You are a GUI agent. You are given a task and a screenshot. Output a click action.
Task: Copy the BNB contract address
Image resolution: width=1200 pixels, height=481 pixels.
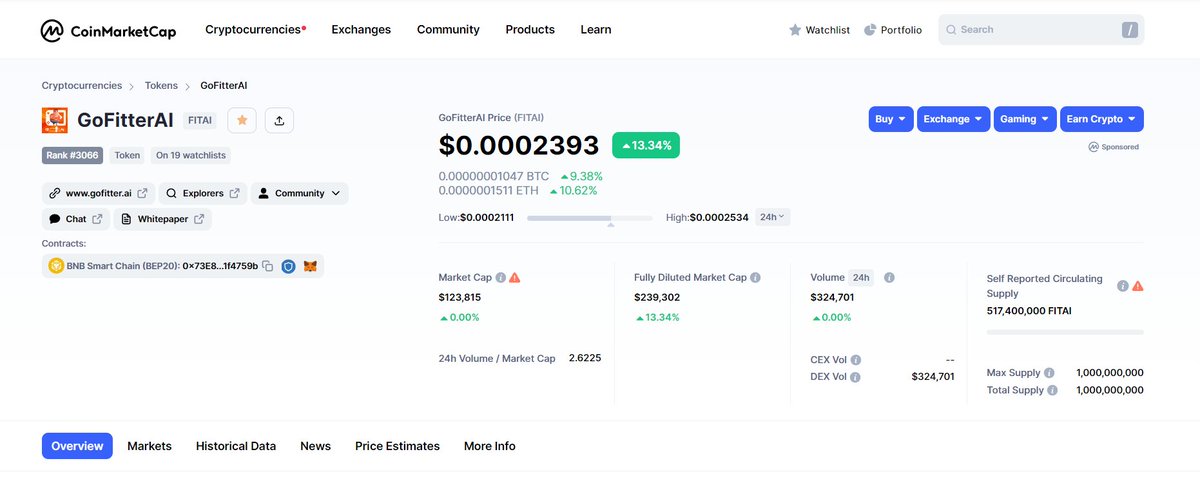click(x=267, y=266)
